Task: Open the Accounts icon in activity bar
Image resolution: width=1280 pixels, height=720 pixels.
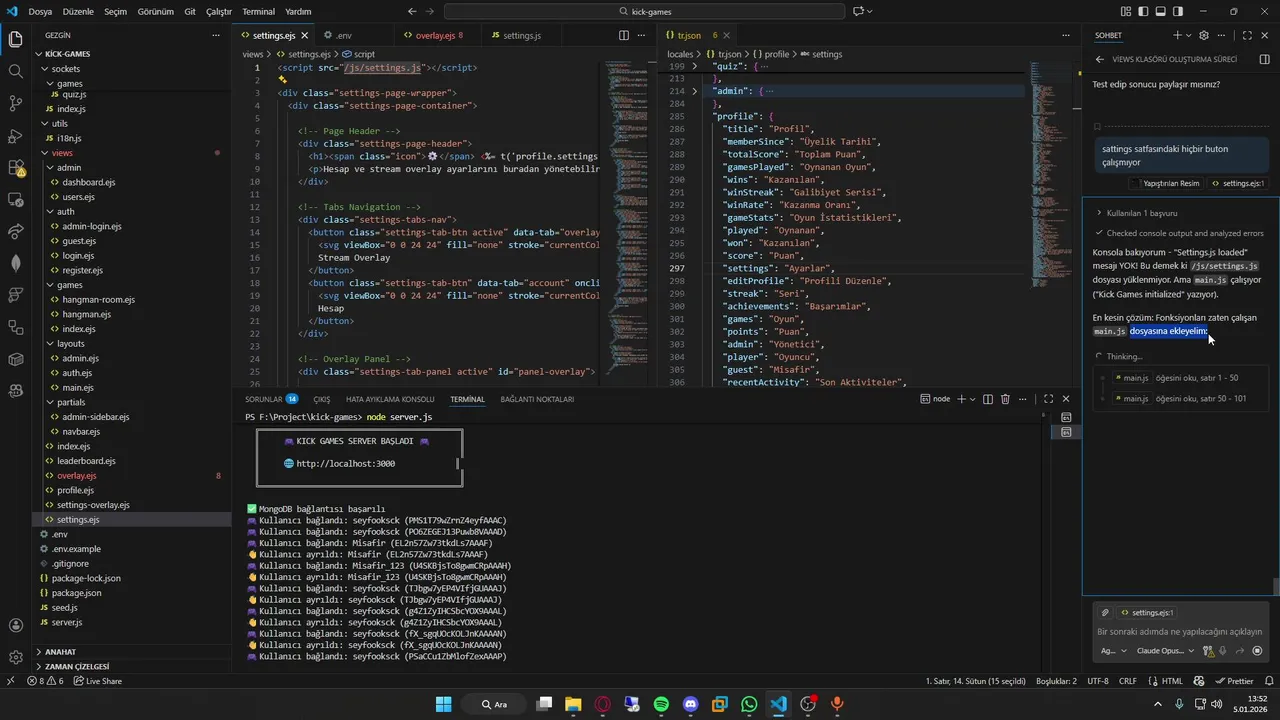Action: [x=15, y=626]
